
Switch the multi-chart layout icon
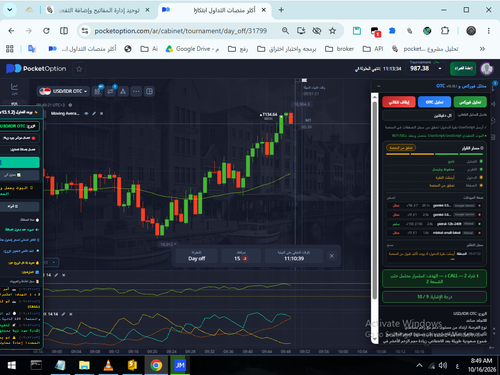149,91
